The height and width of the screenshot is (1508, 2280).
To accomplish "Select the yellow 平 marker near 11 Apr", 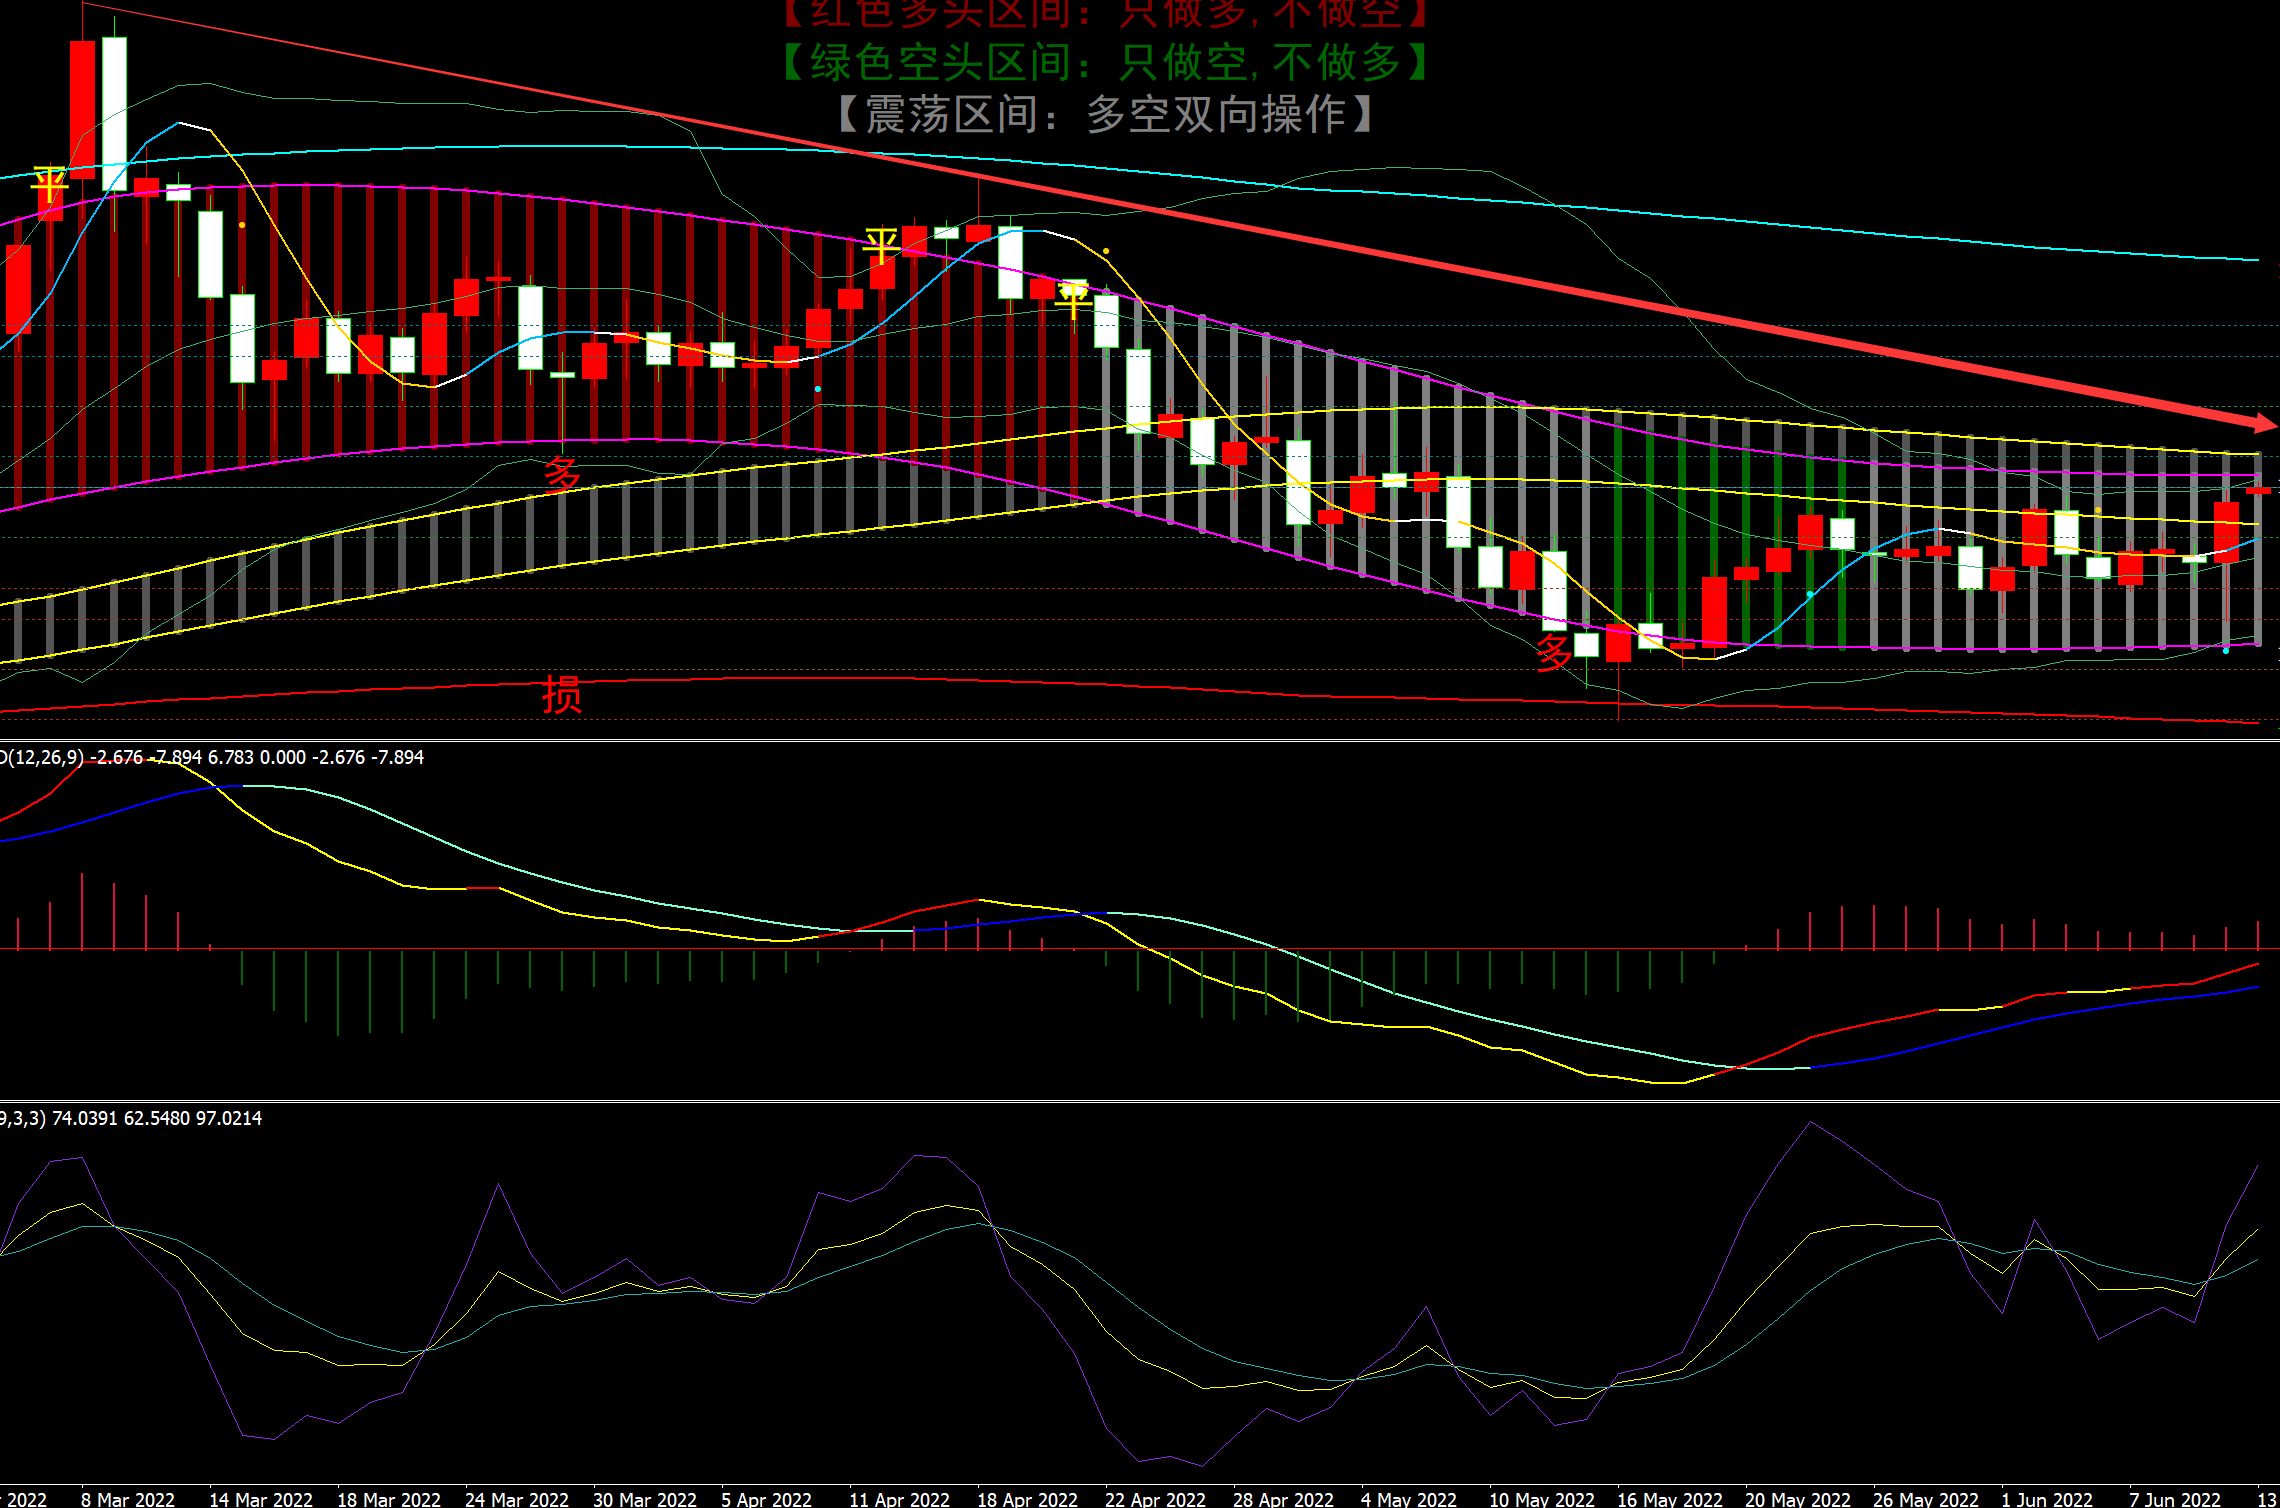I will [x=881, y=245].
